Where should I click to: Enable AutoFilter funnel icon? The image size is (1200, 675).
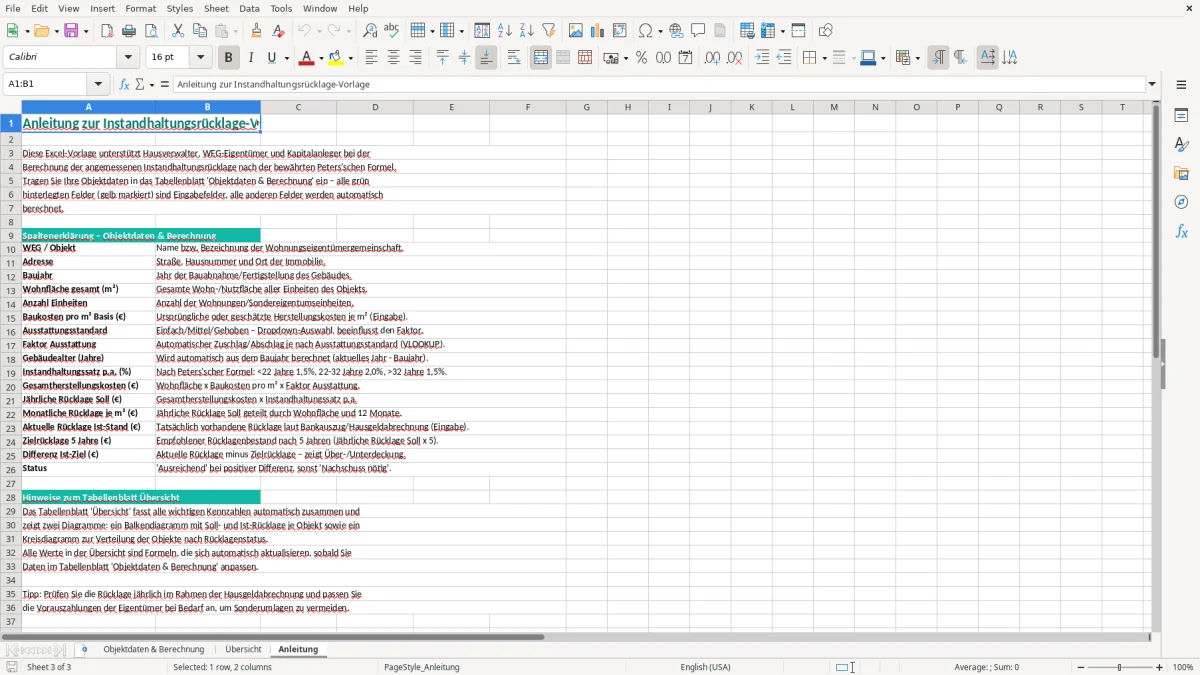[x=549, y=31]
